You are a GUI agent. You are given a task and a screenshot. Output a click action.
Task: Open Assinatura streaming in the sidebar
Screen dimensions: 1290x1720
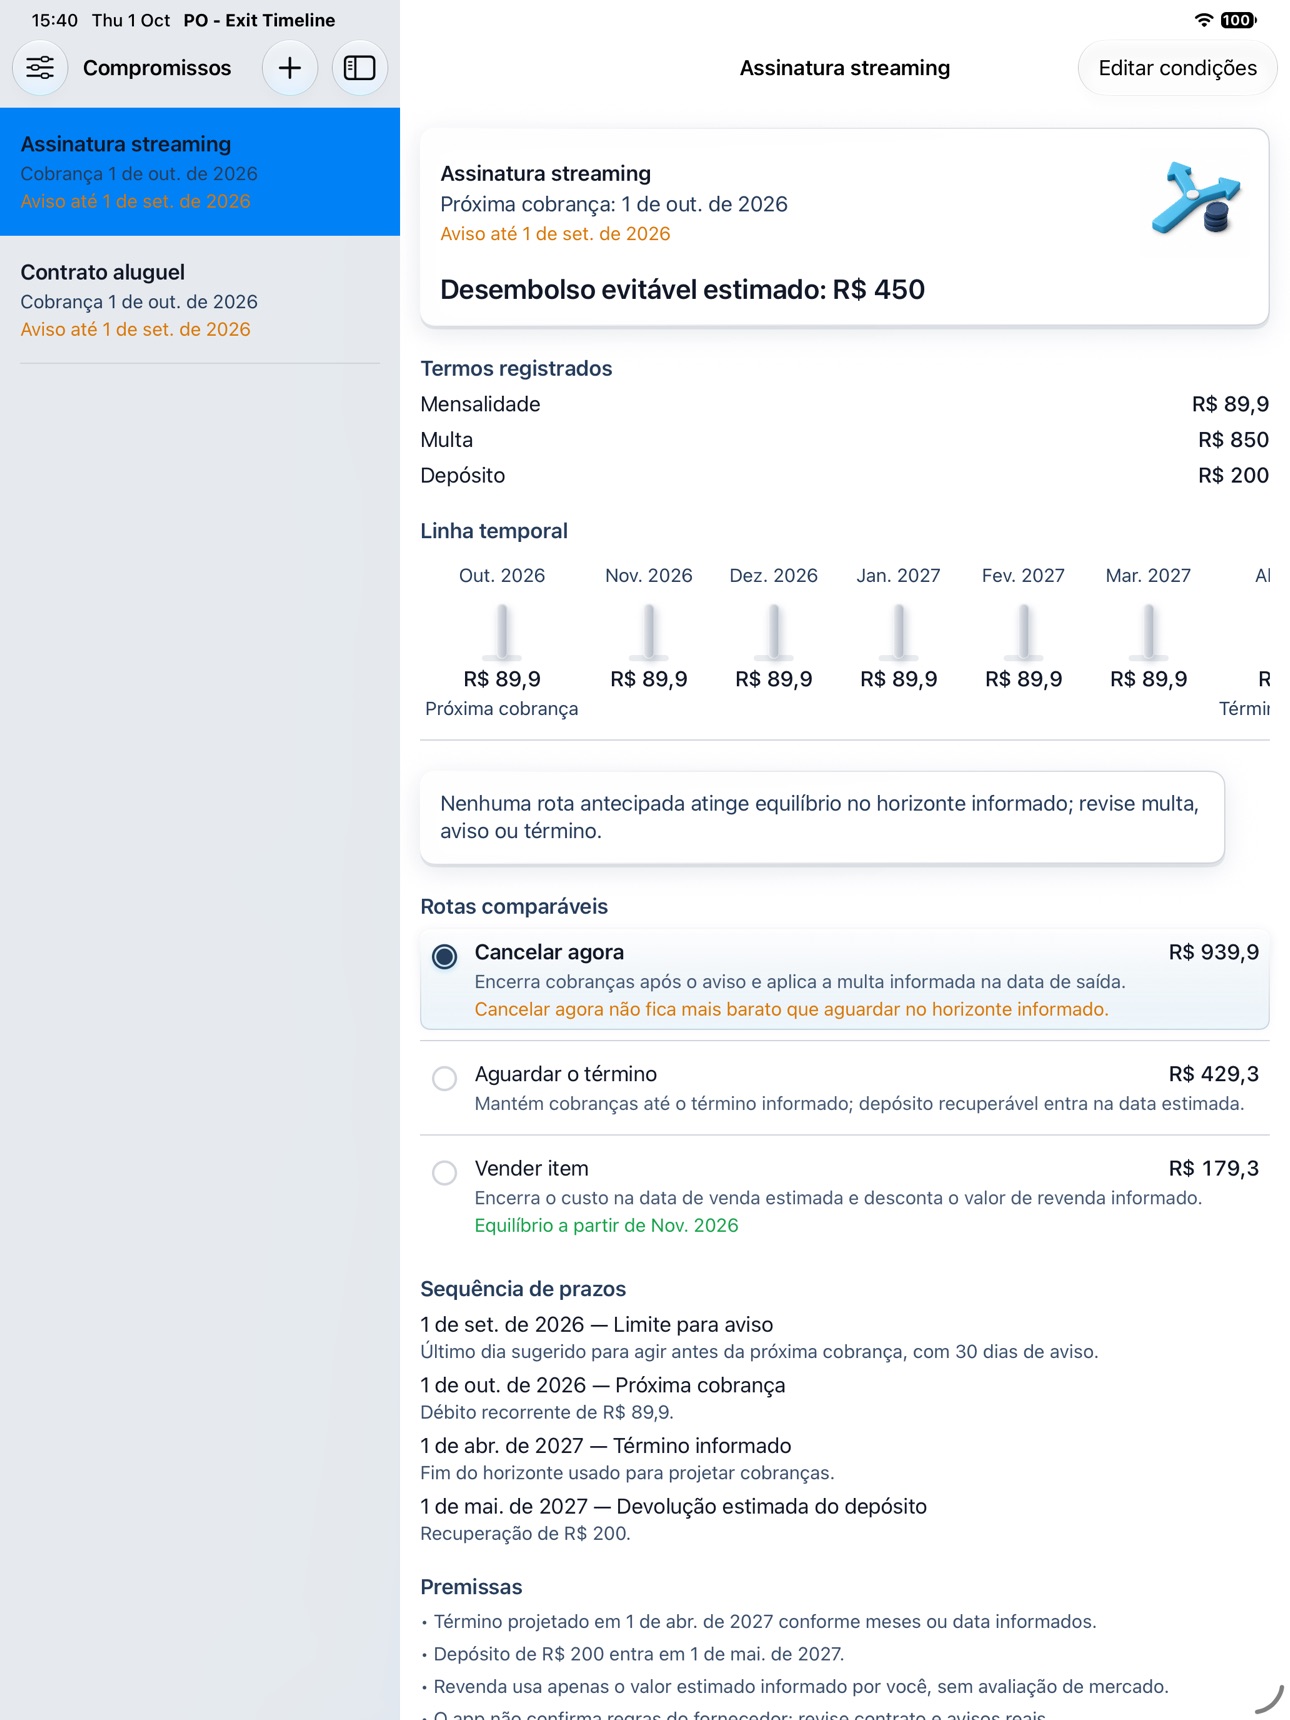pos(200,172)
